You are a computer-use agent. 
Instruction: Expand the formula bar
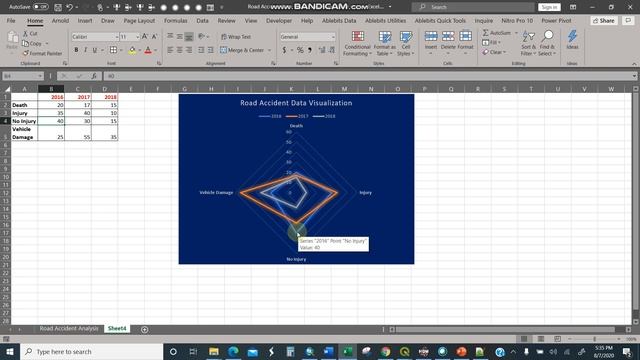[634, 76]
